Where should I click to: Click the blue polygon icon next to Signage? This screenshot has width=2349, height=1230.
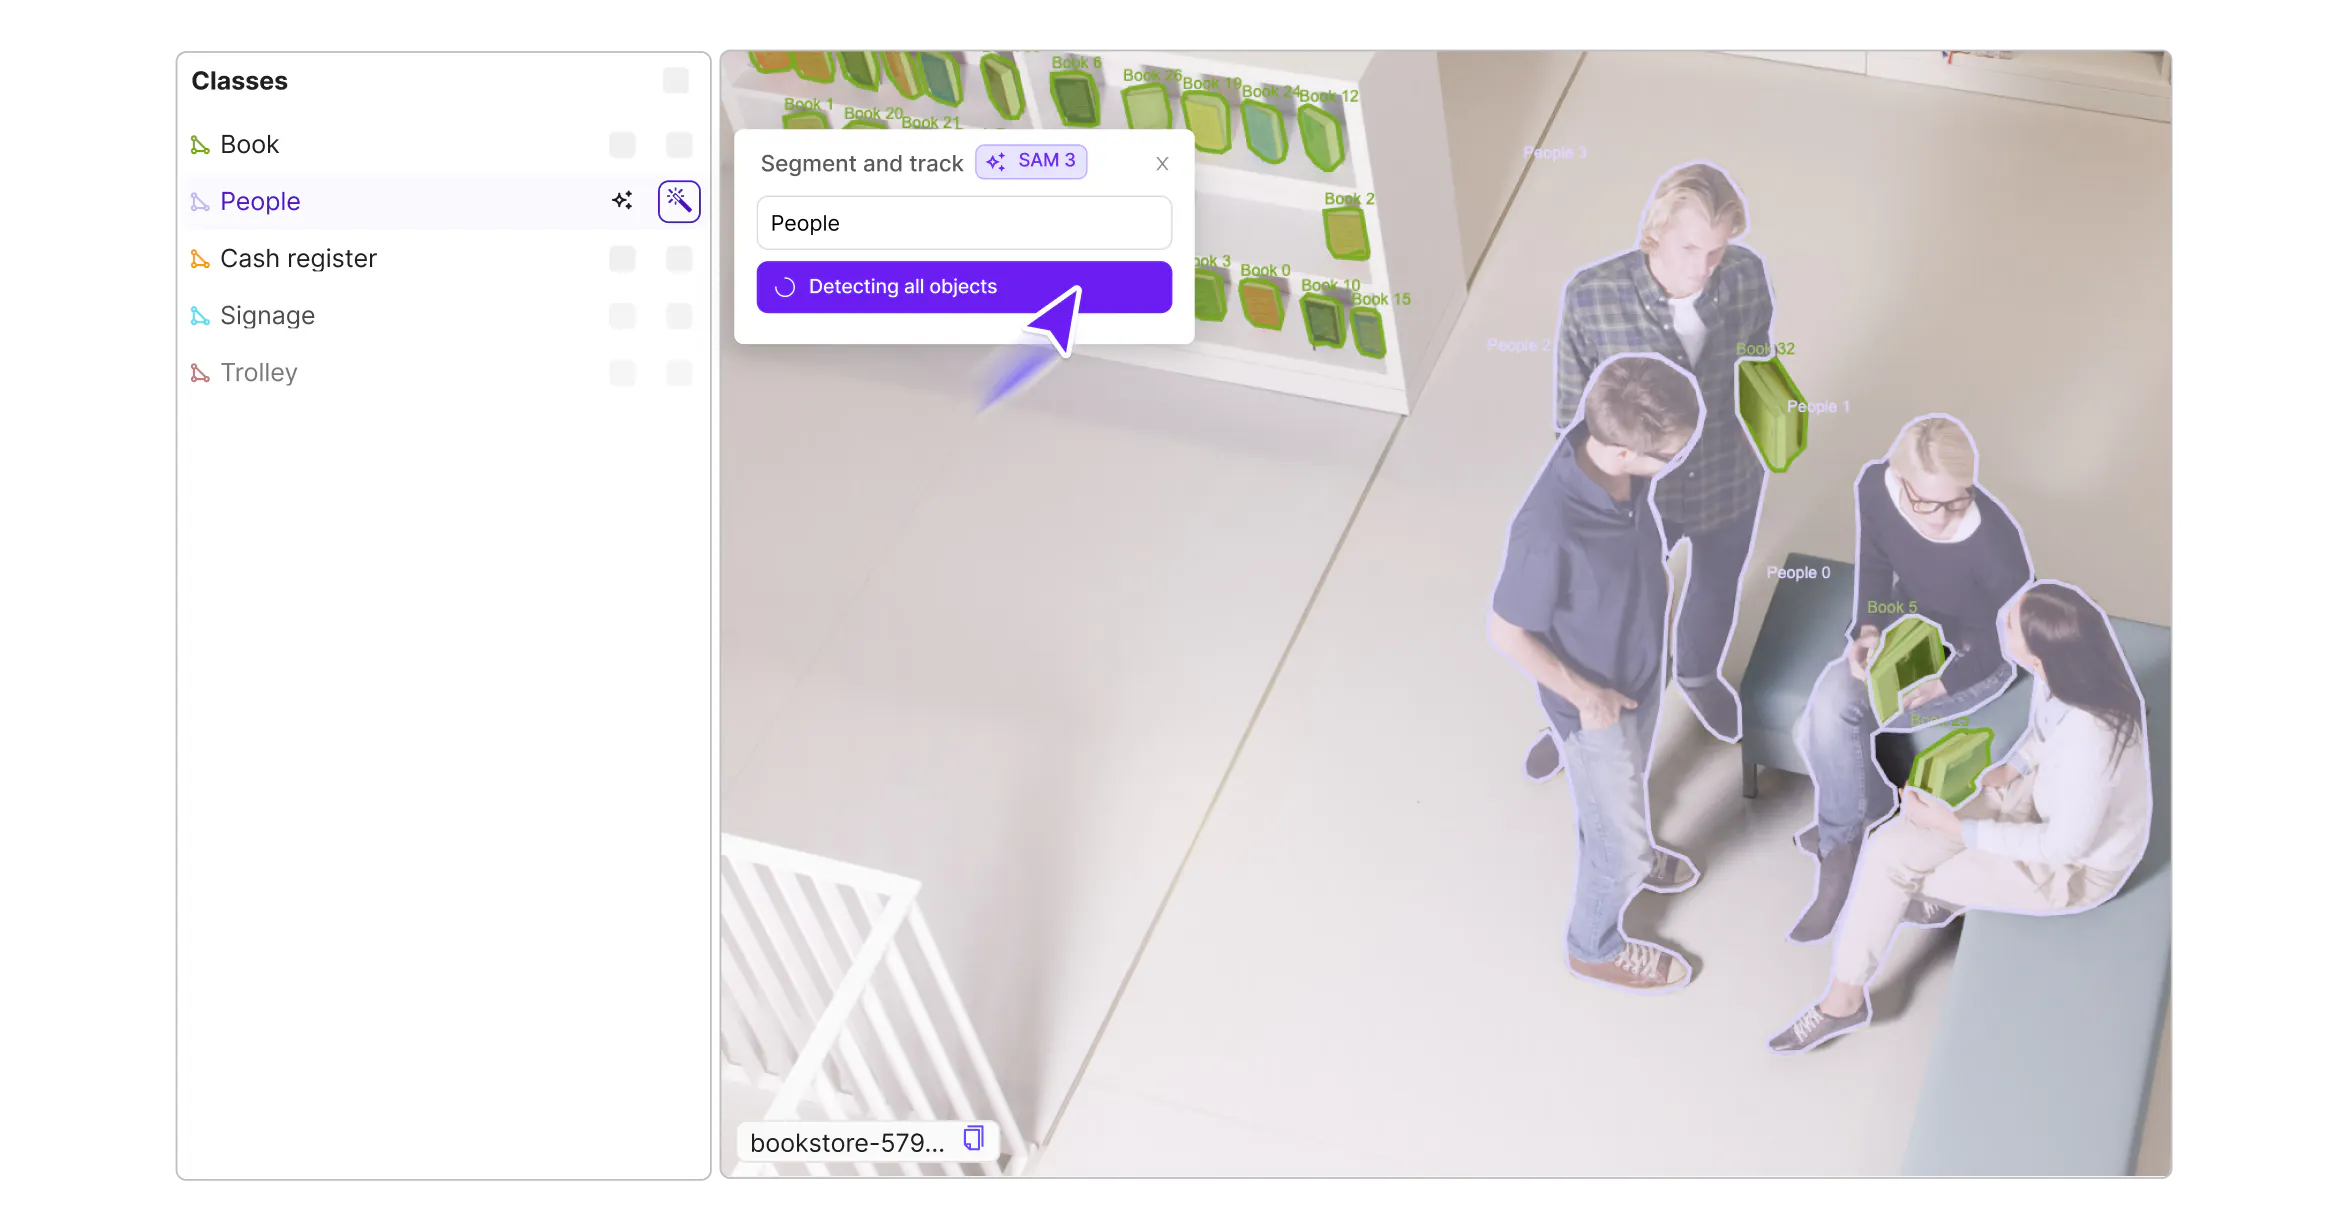pos(199,315)
